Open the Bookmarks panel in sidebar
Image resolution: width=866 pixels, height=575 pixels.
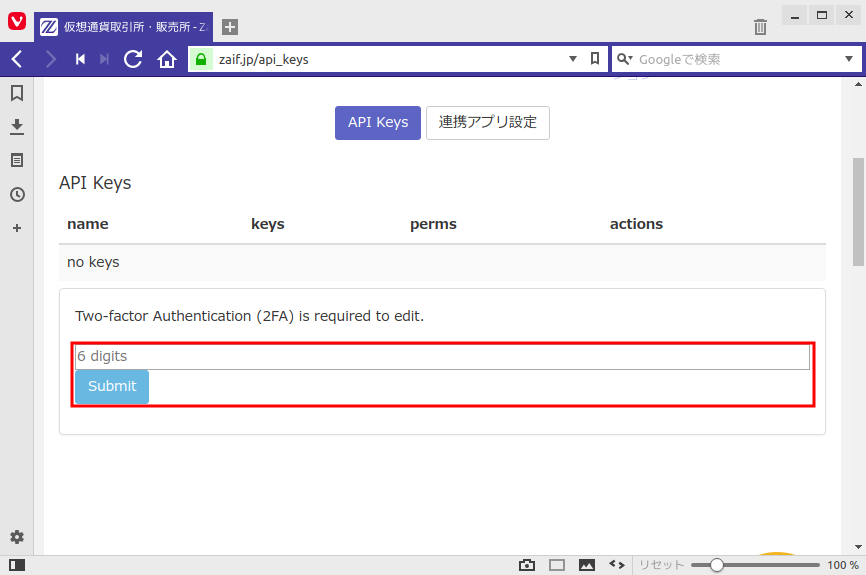coord(17,93)
